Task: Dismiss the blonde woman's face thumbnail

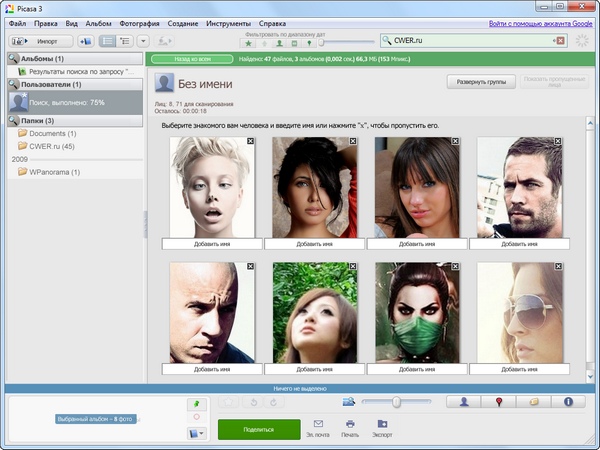Action: click(250, 142)
